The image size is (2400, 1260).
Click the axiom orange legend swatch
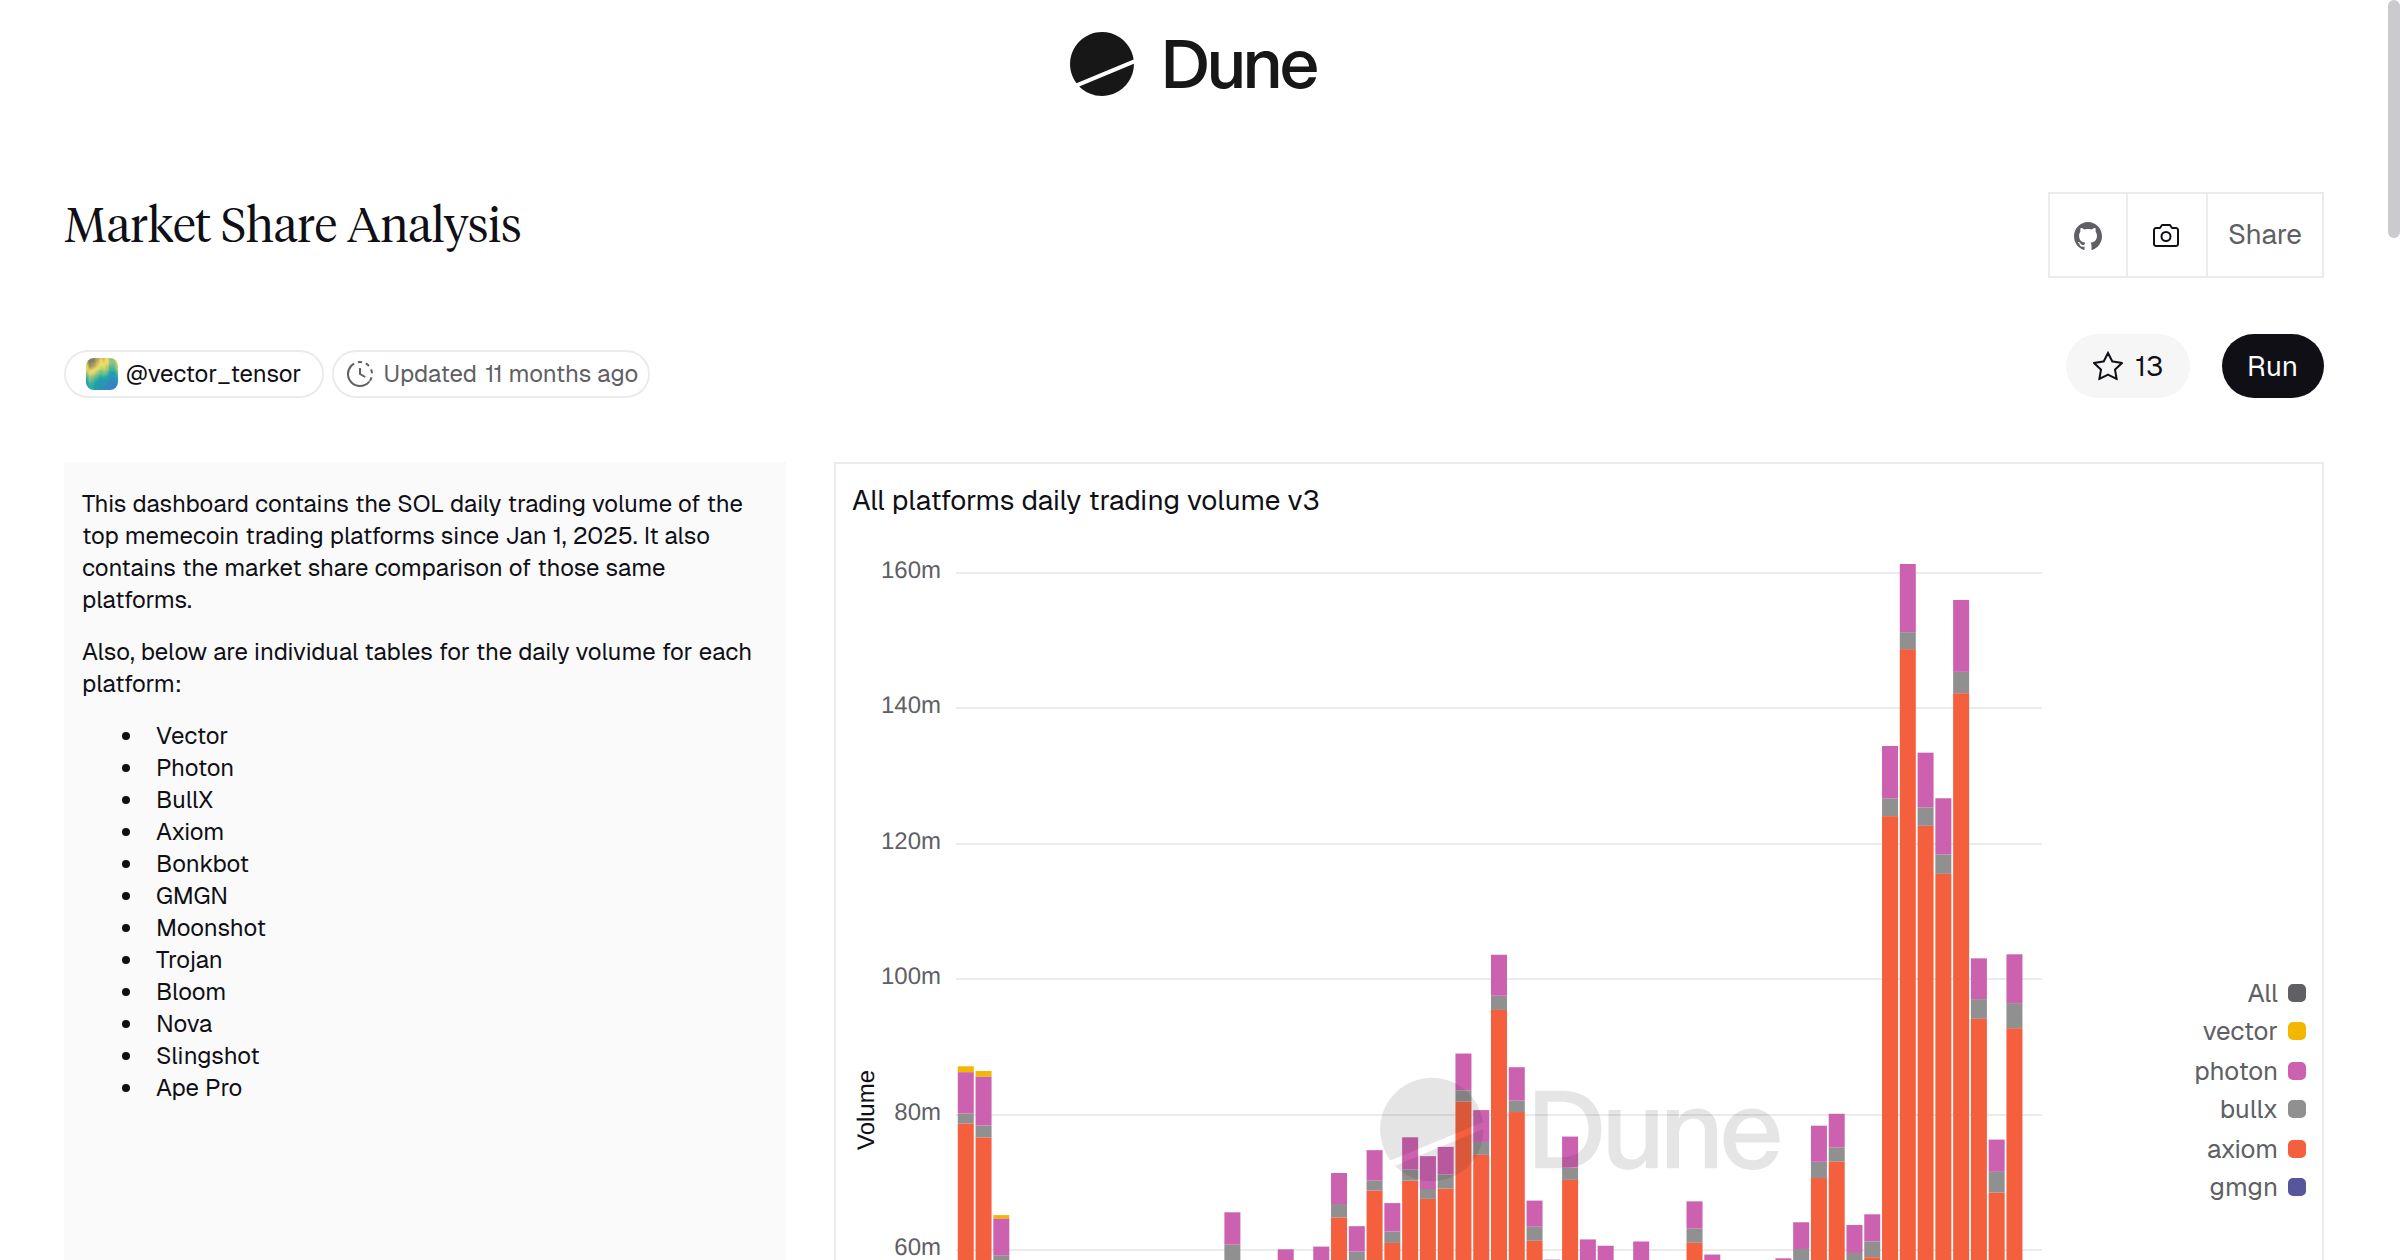(x=2297, y=1149)
